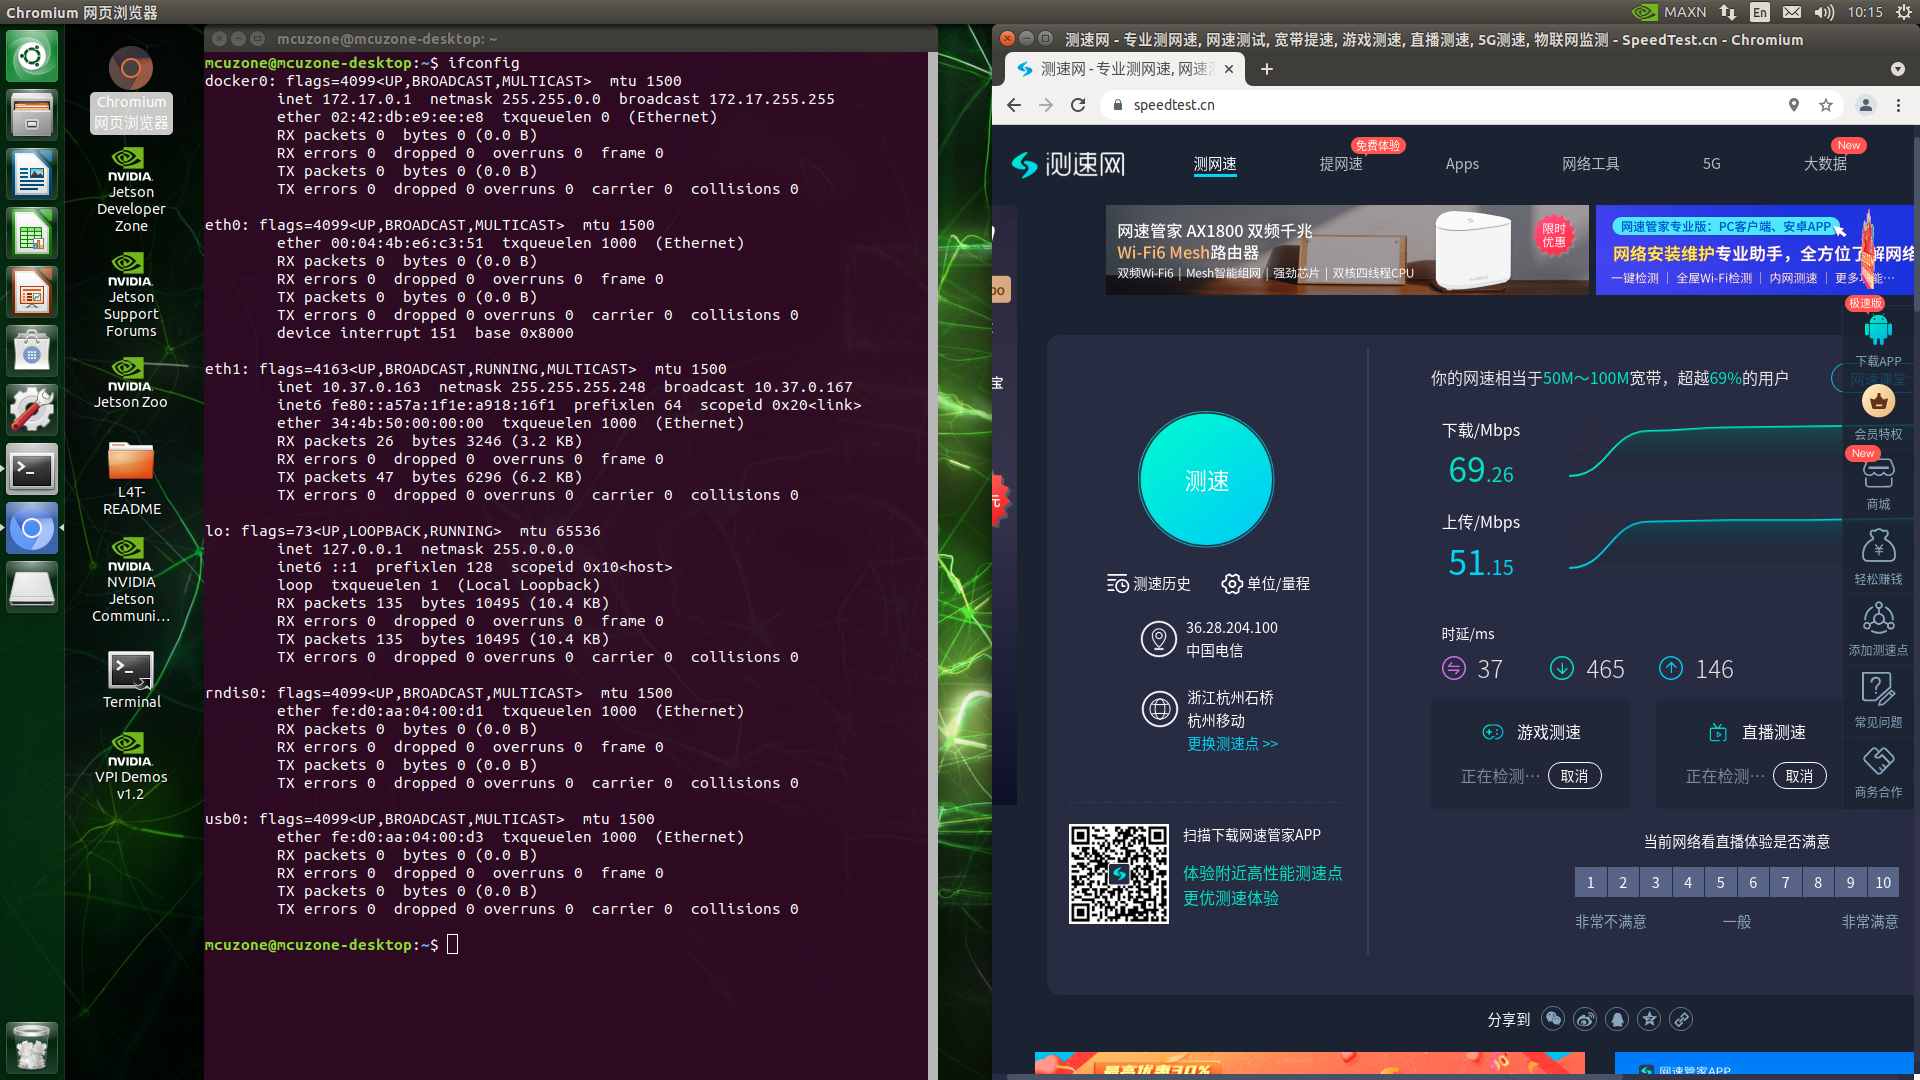Open NVIDIA MAXN power mode indicator

coord(1670,12)
